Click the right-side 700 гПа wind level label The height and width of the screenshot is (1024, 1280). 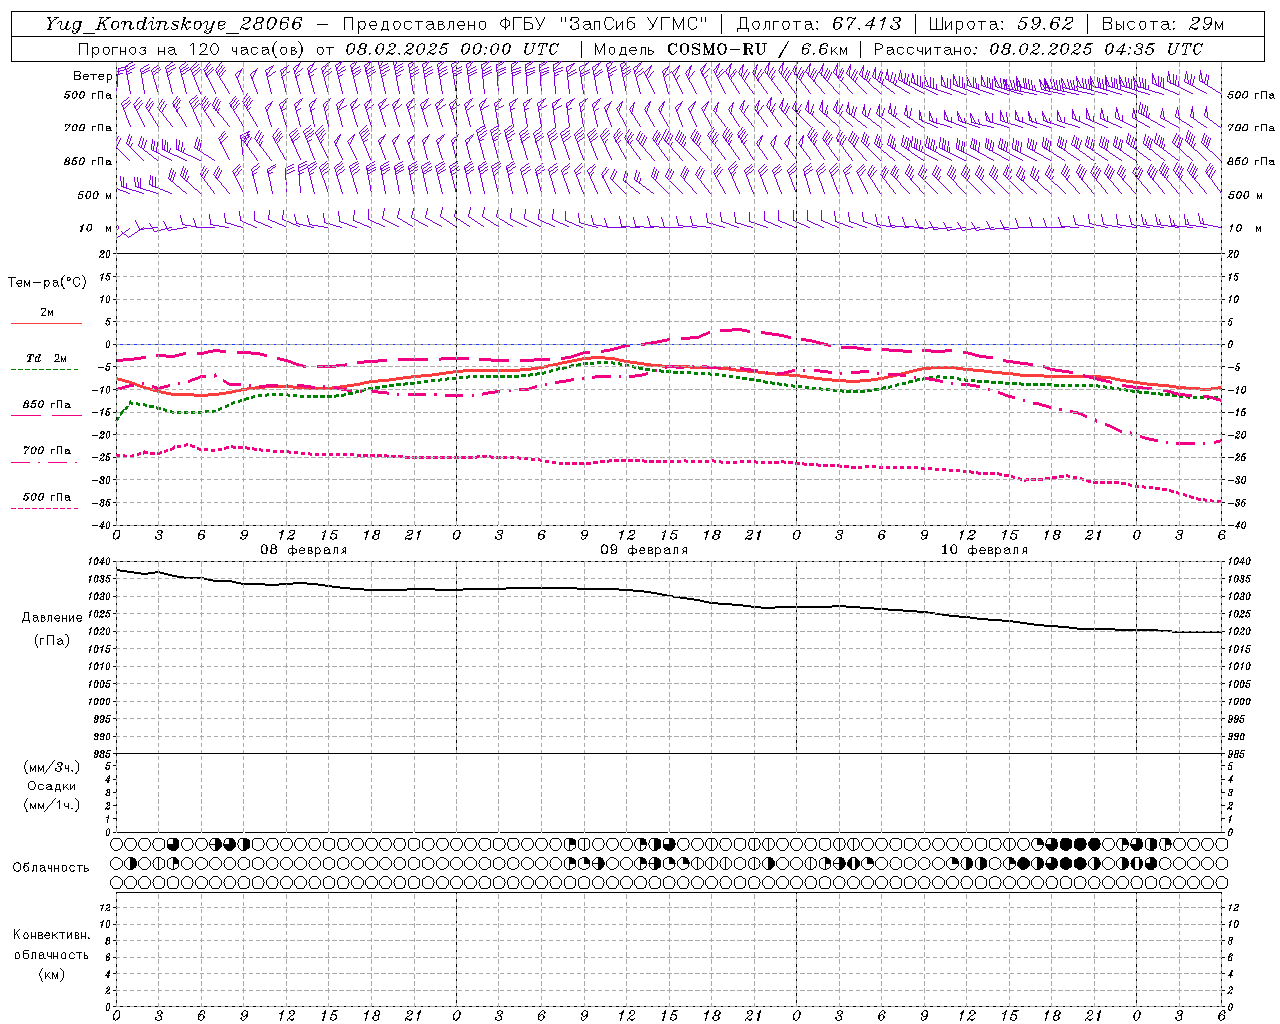[1251, 128]
